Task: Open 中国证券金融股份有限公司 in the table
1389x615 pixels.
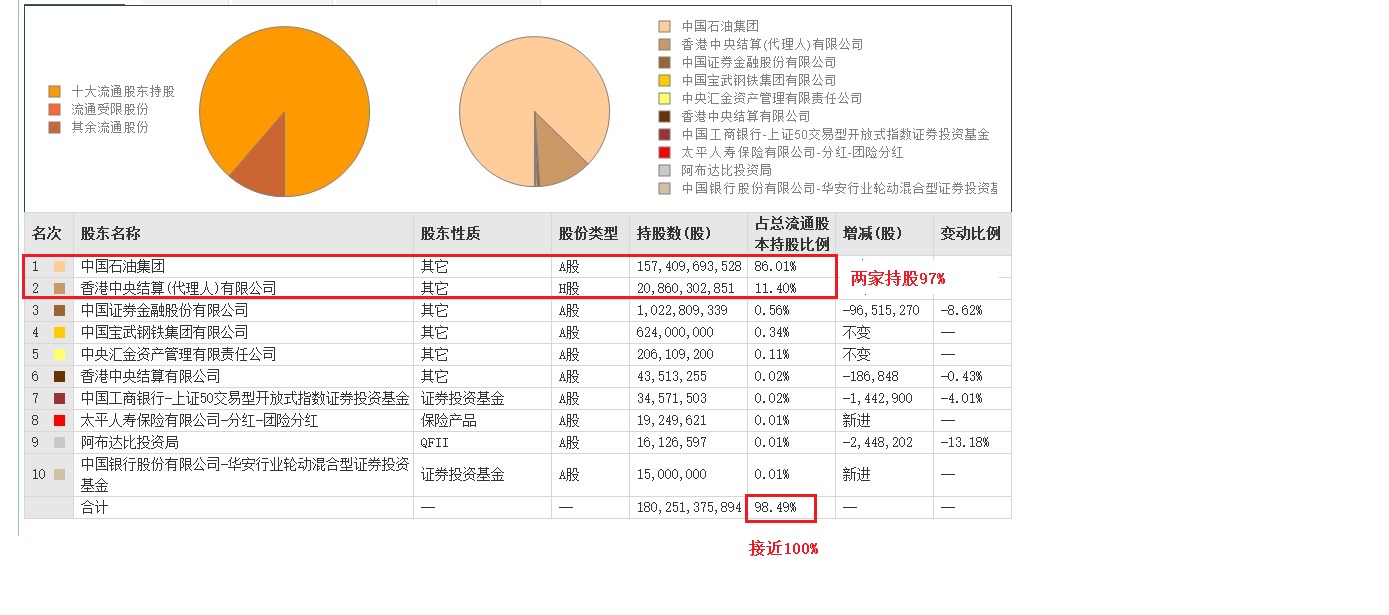Action: (165, 310)
